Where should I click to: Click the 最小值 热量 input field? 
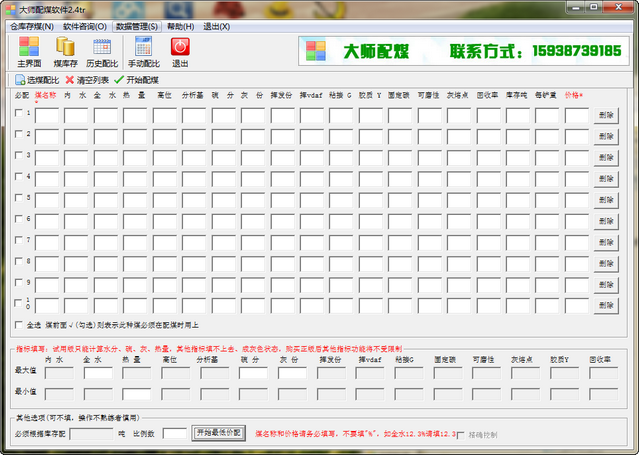[137, 394]
